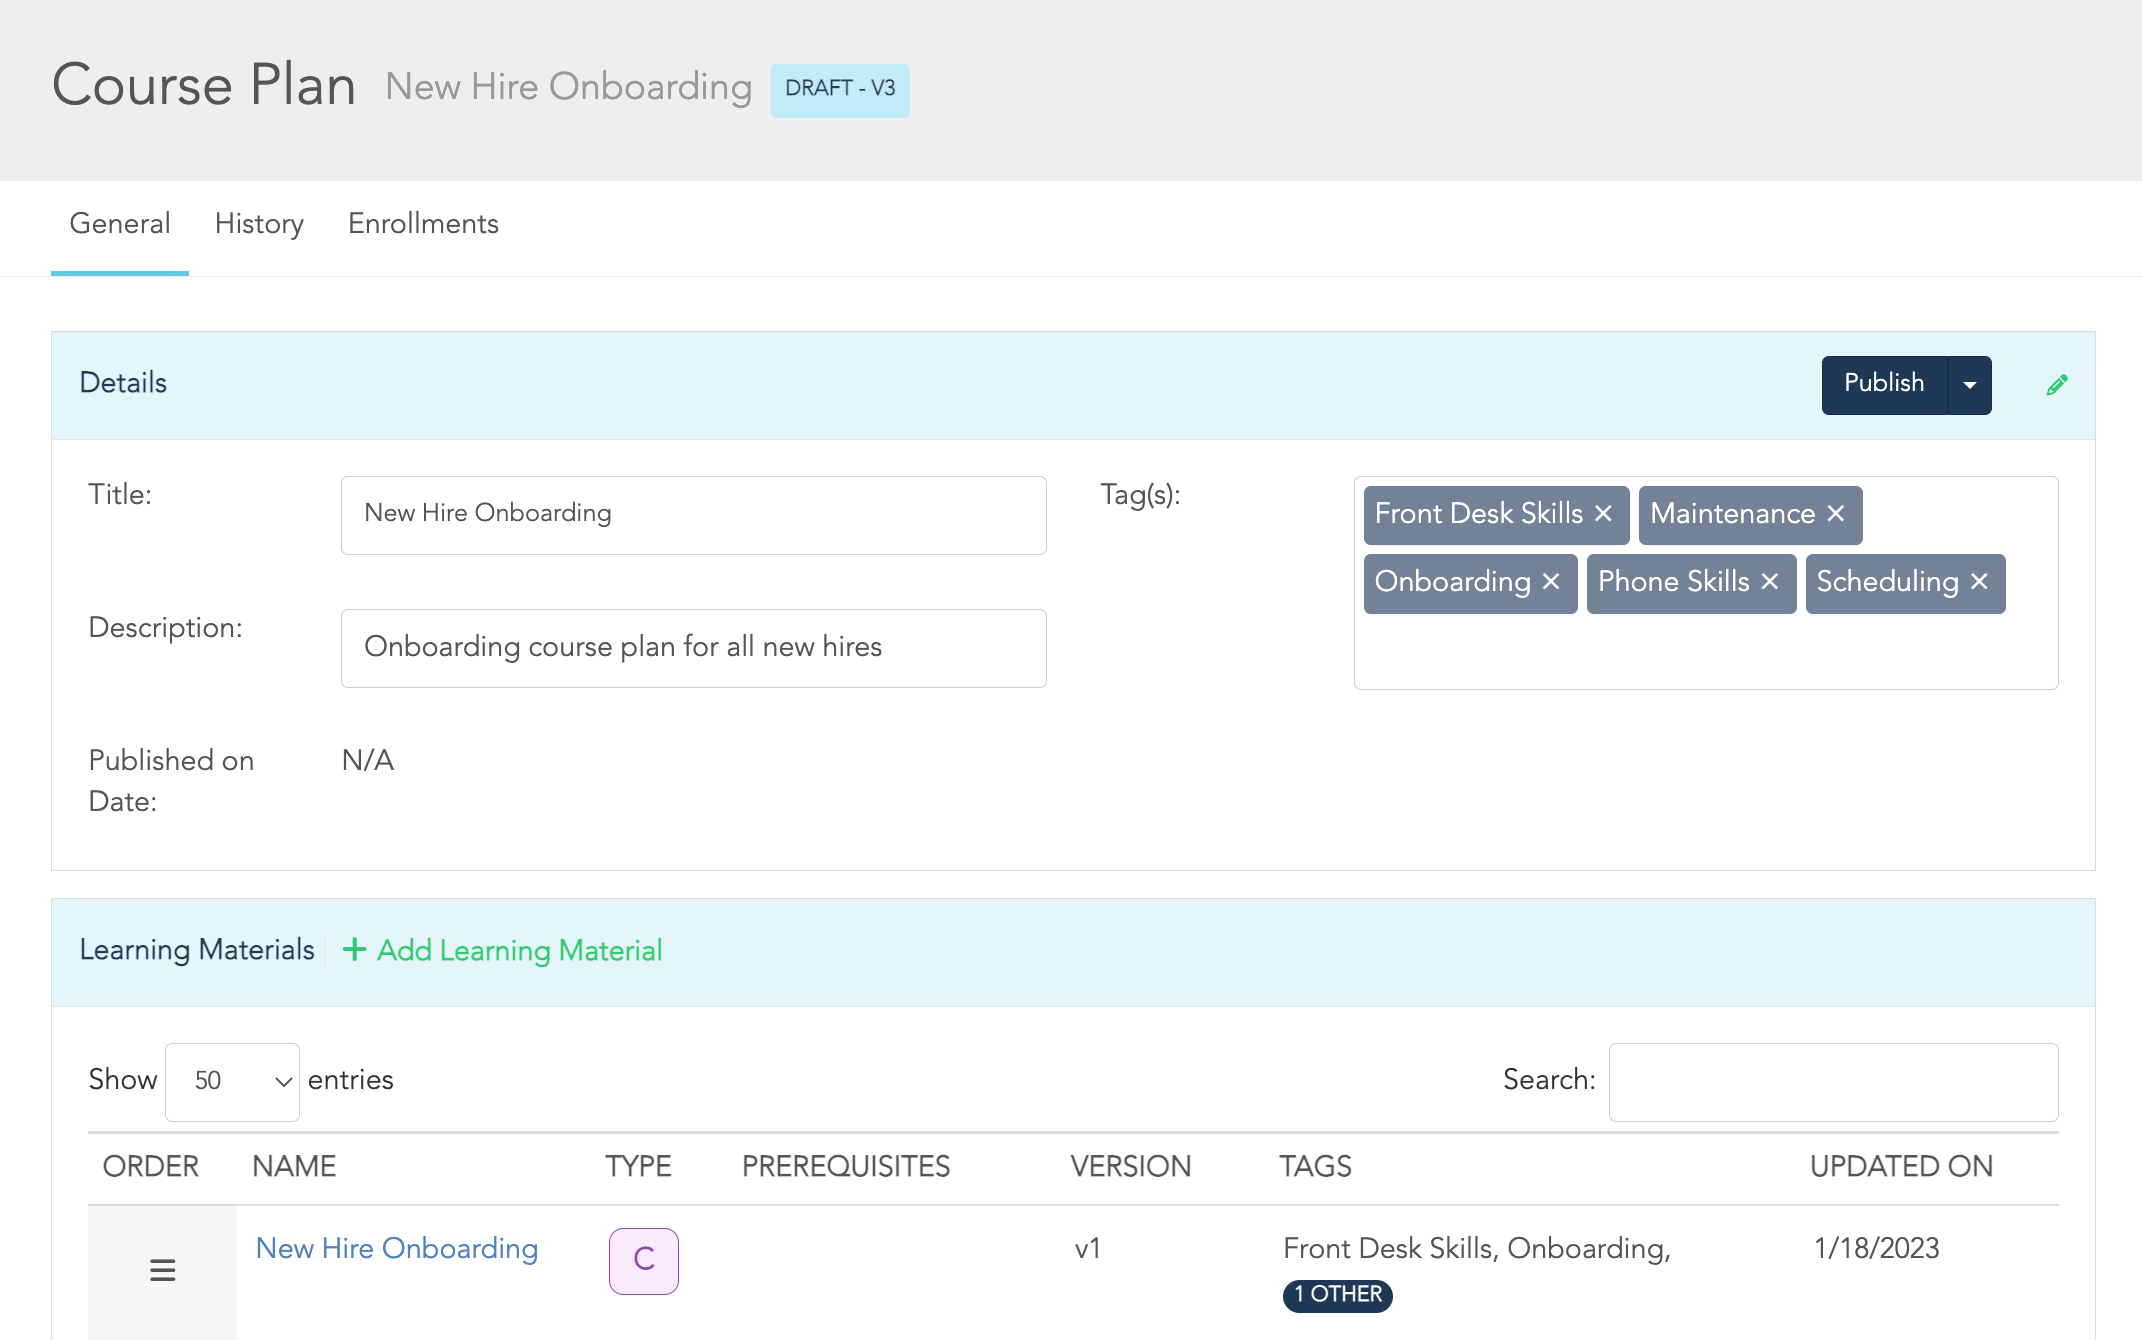Sort by the PREREQUISITES column header
Image resolution: width=2142 pixels, height=1340 pixels.
(846, 1167)
